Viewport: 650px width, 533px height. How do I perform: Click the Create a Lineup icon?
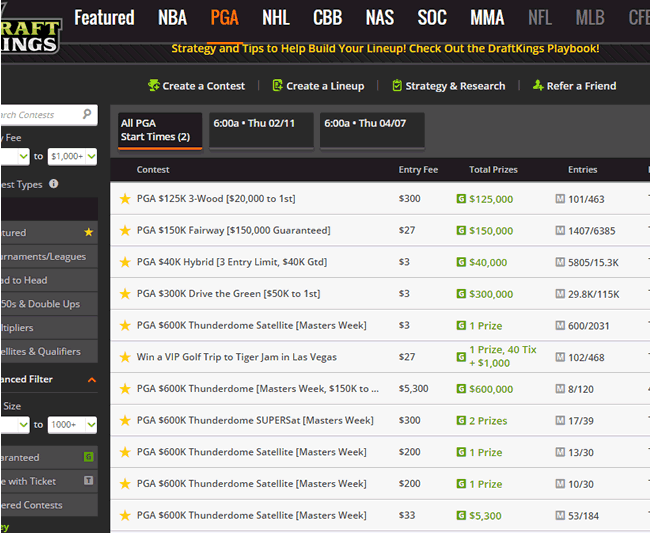pyautogui.click(x=277, y=85)
